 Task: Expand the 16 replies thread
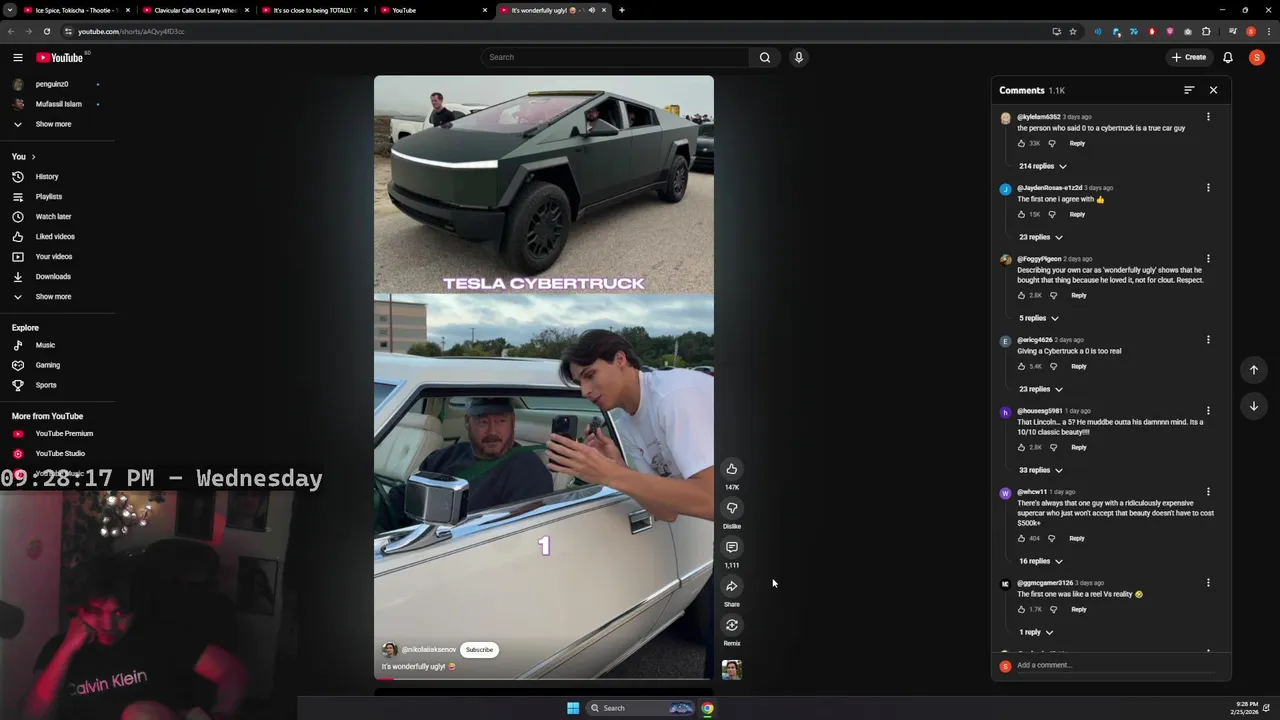click(x=1040, y=561)
